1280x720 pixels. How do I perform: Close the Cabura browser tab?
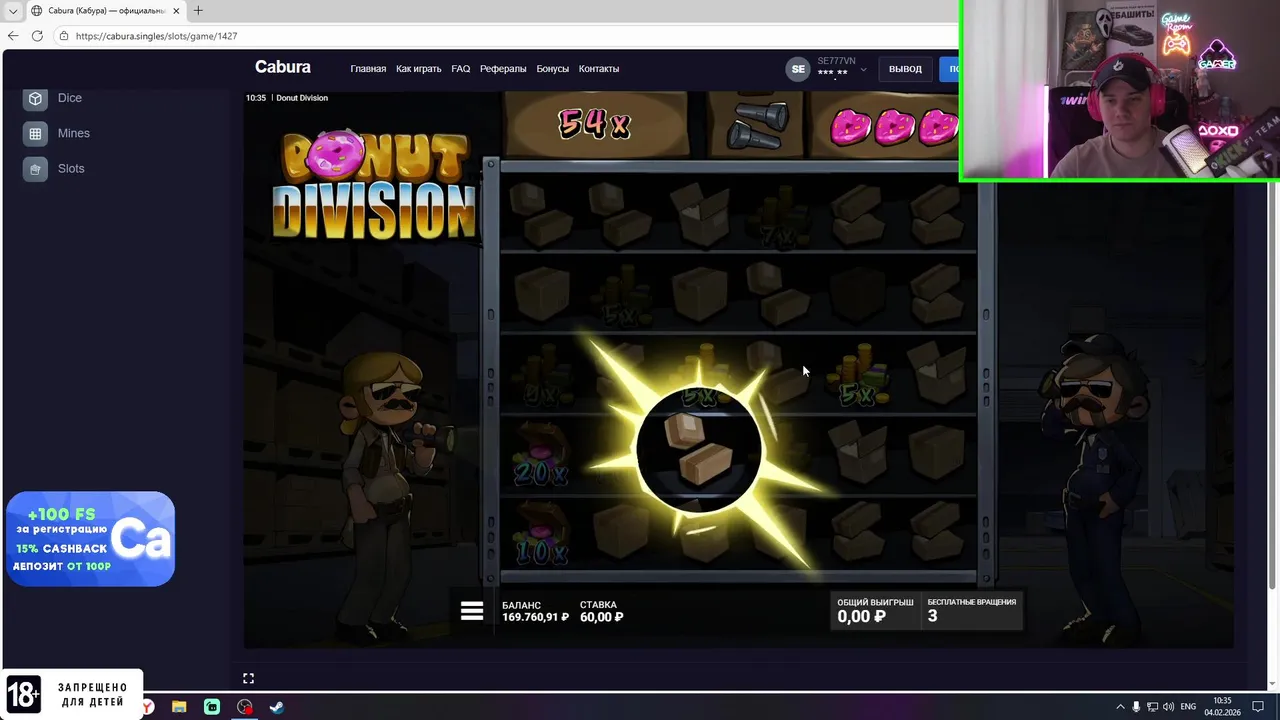click(x=177, y=11)
